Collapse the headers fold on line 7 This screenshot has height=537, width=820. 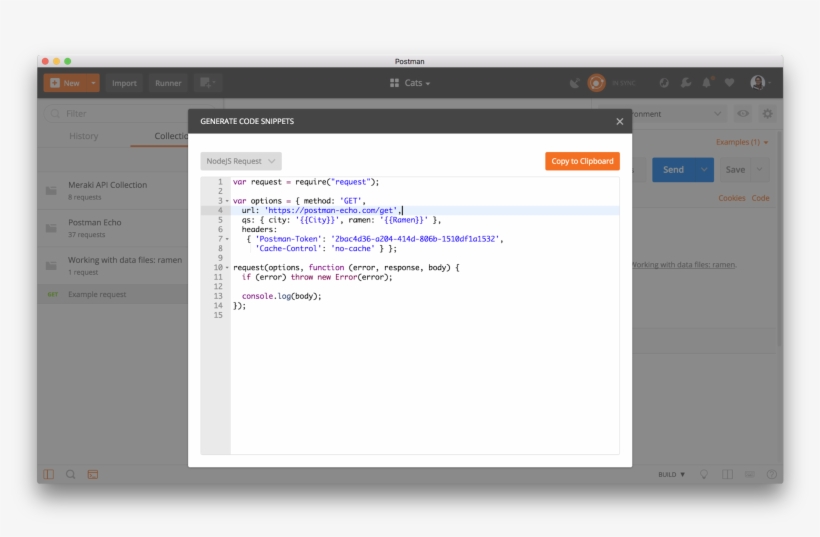click(x=228, y=239)
